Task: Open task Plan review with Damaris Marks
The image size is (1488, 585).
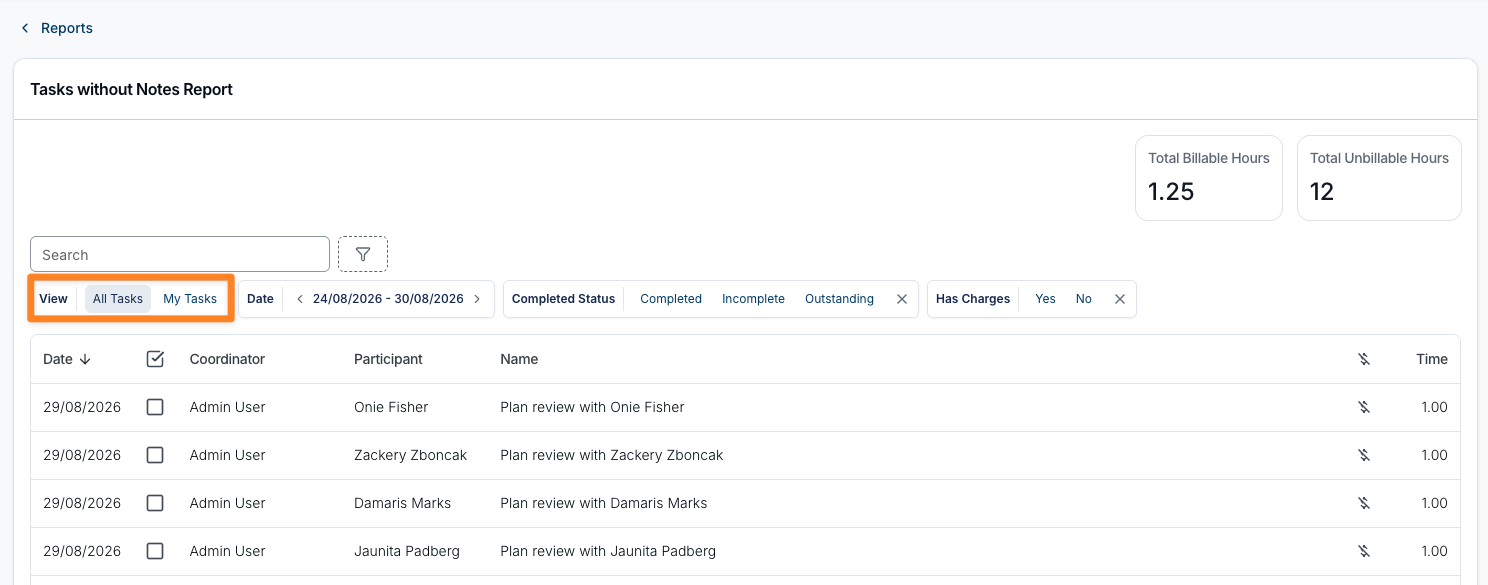Action: 604,503
